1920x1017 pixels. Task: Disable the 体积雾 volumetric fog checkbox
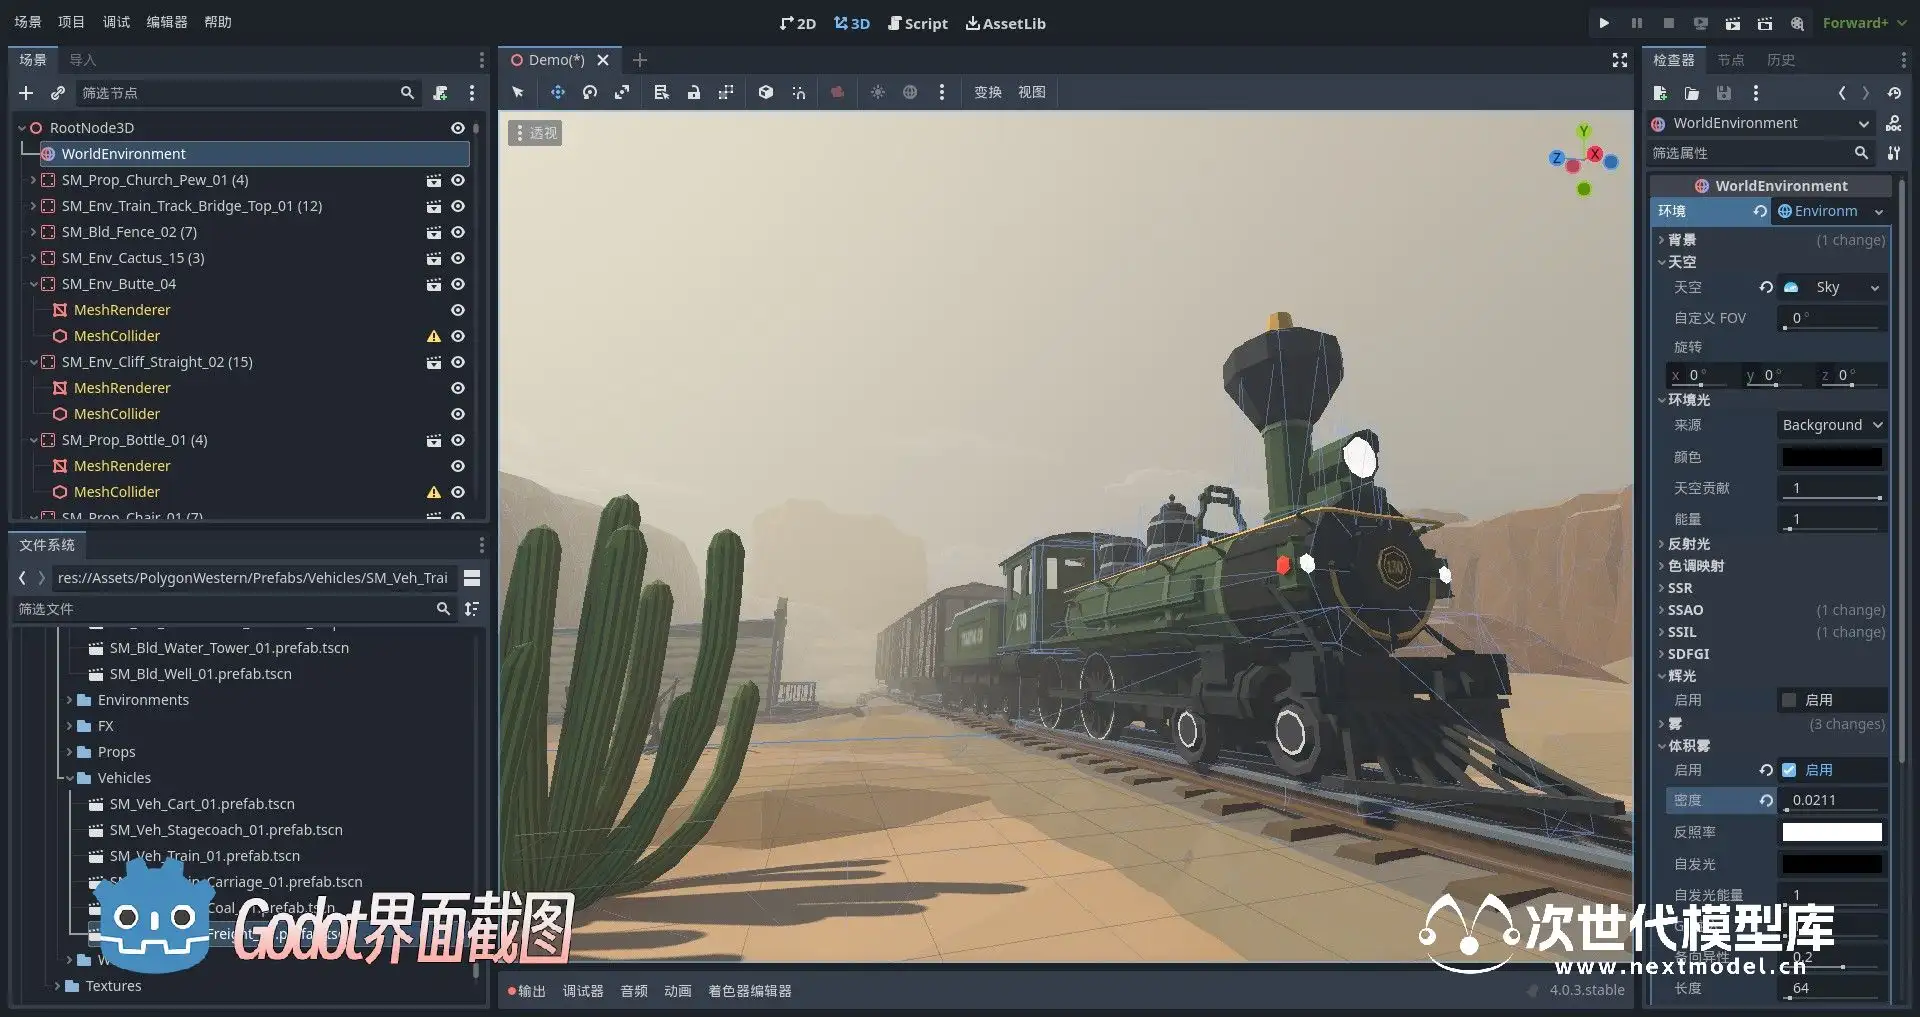pyautogui.click(x=1789, y=770)
